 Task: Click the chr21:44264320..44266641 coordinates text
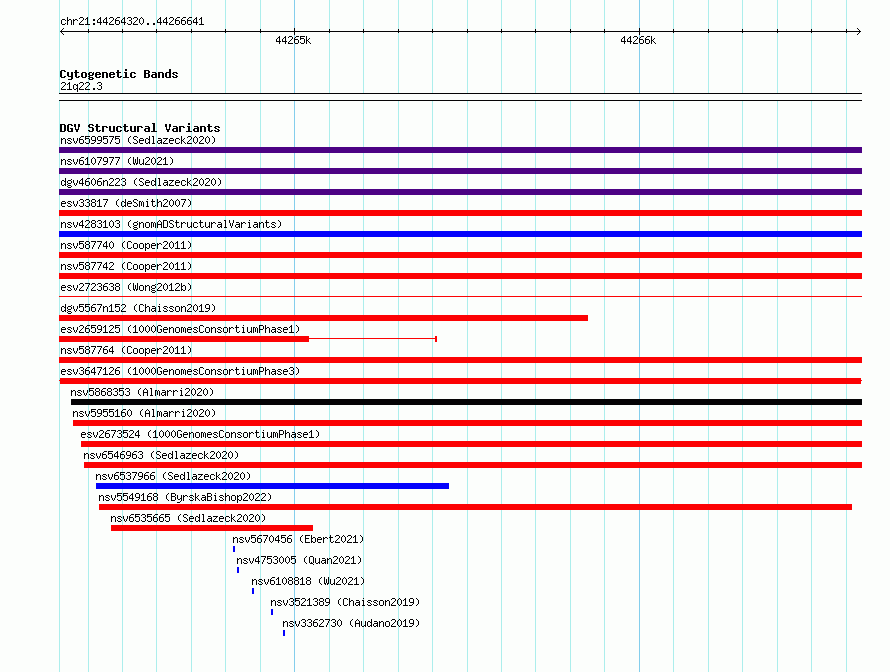coord(132,21)
